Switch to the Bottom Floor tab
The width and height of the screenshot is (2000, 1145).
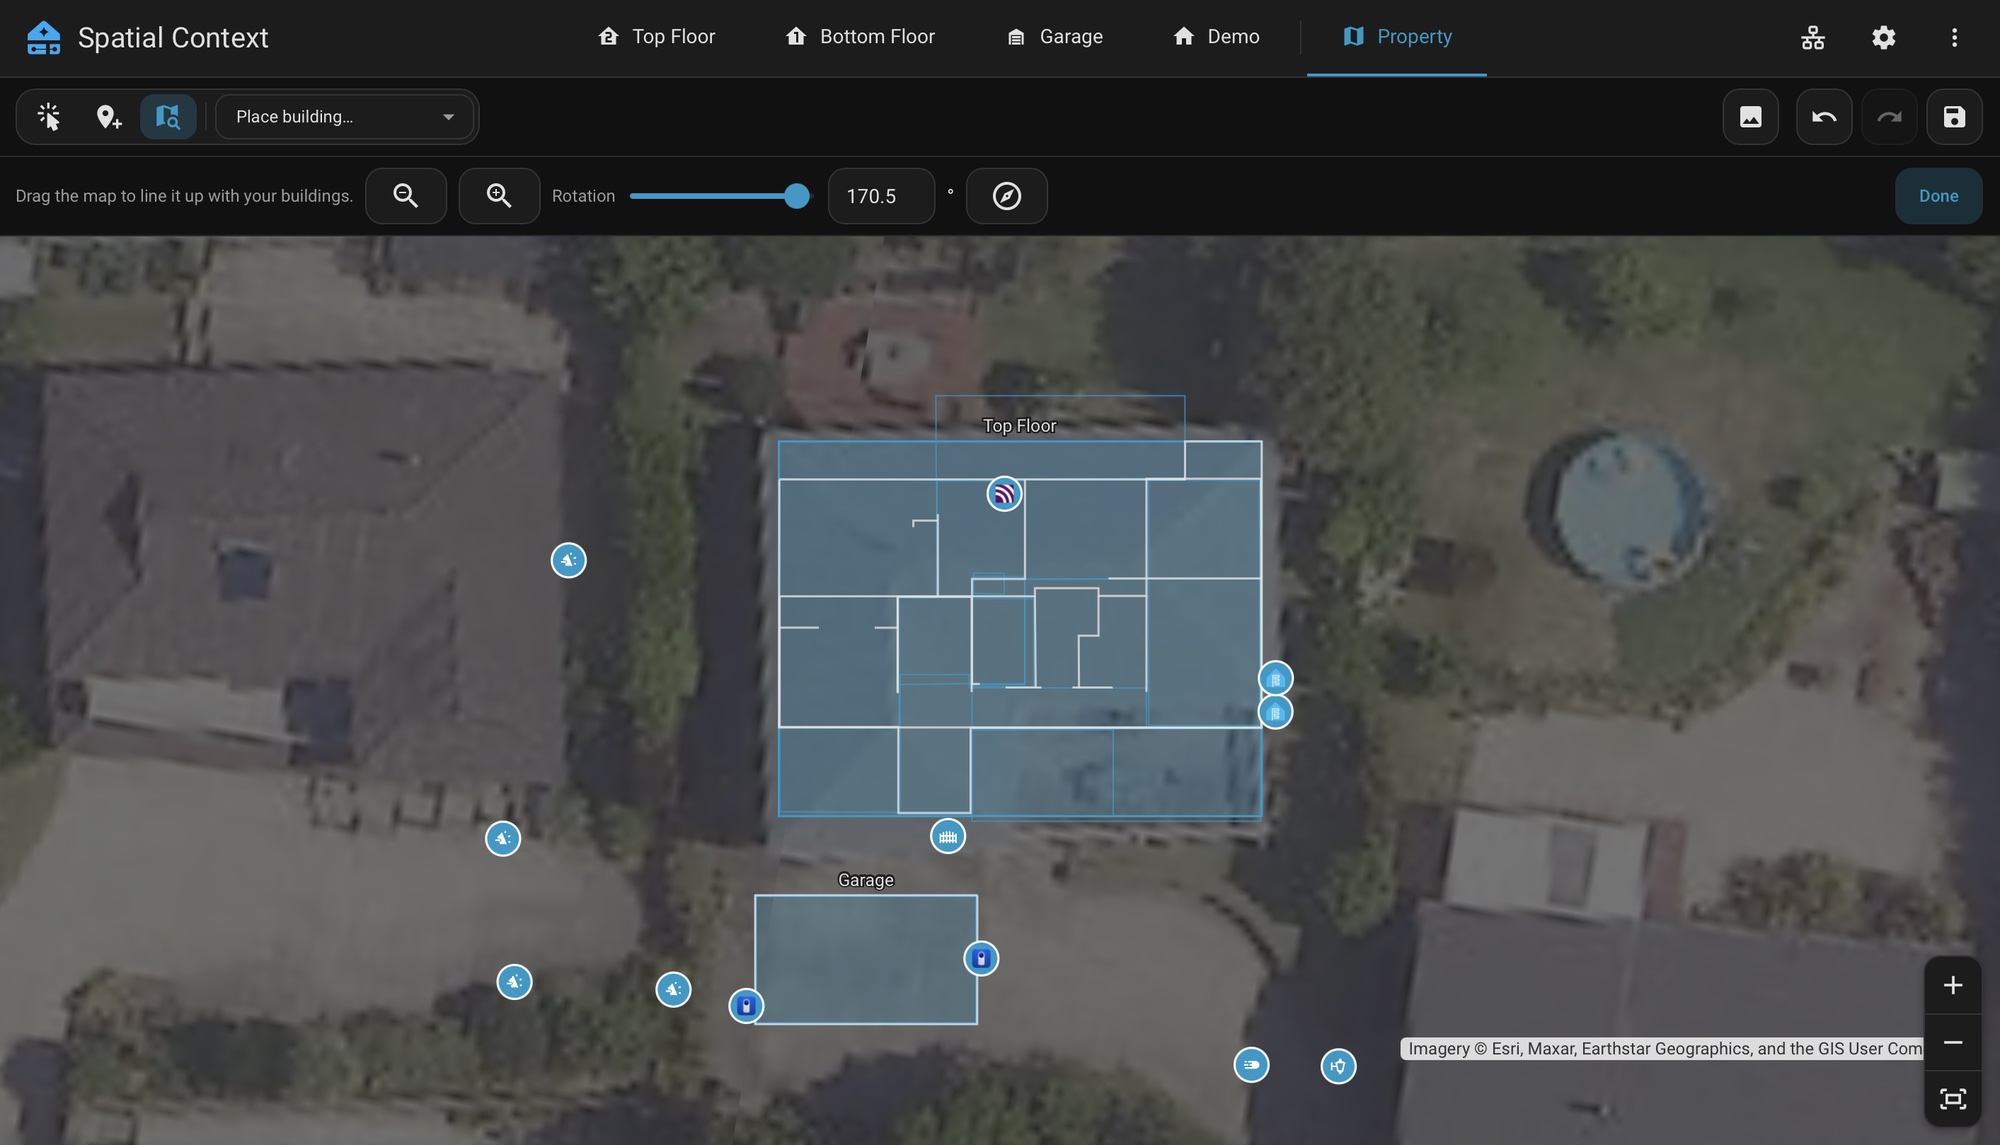coord(860,37)
